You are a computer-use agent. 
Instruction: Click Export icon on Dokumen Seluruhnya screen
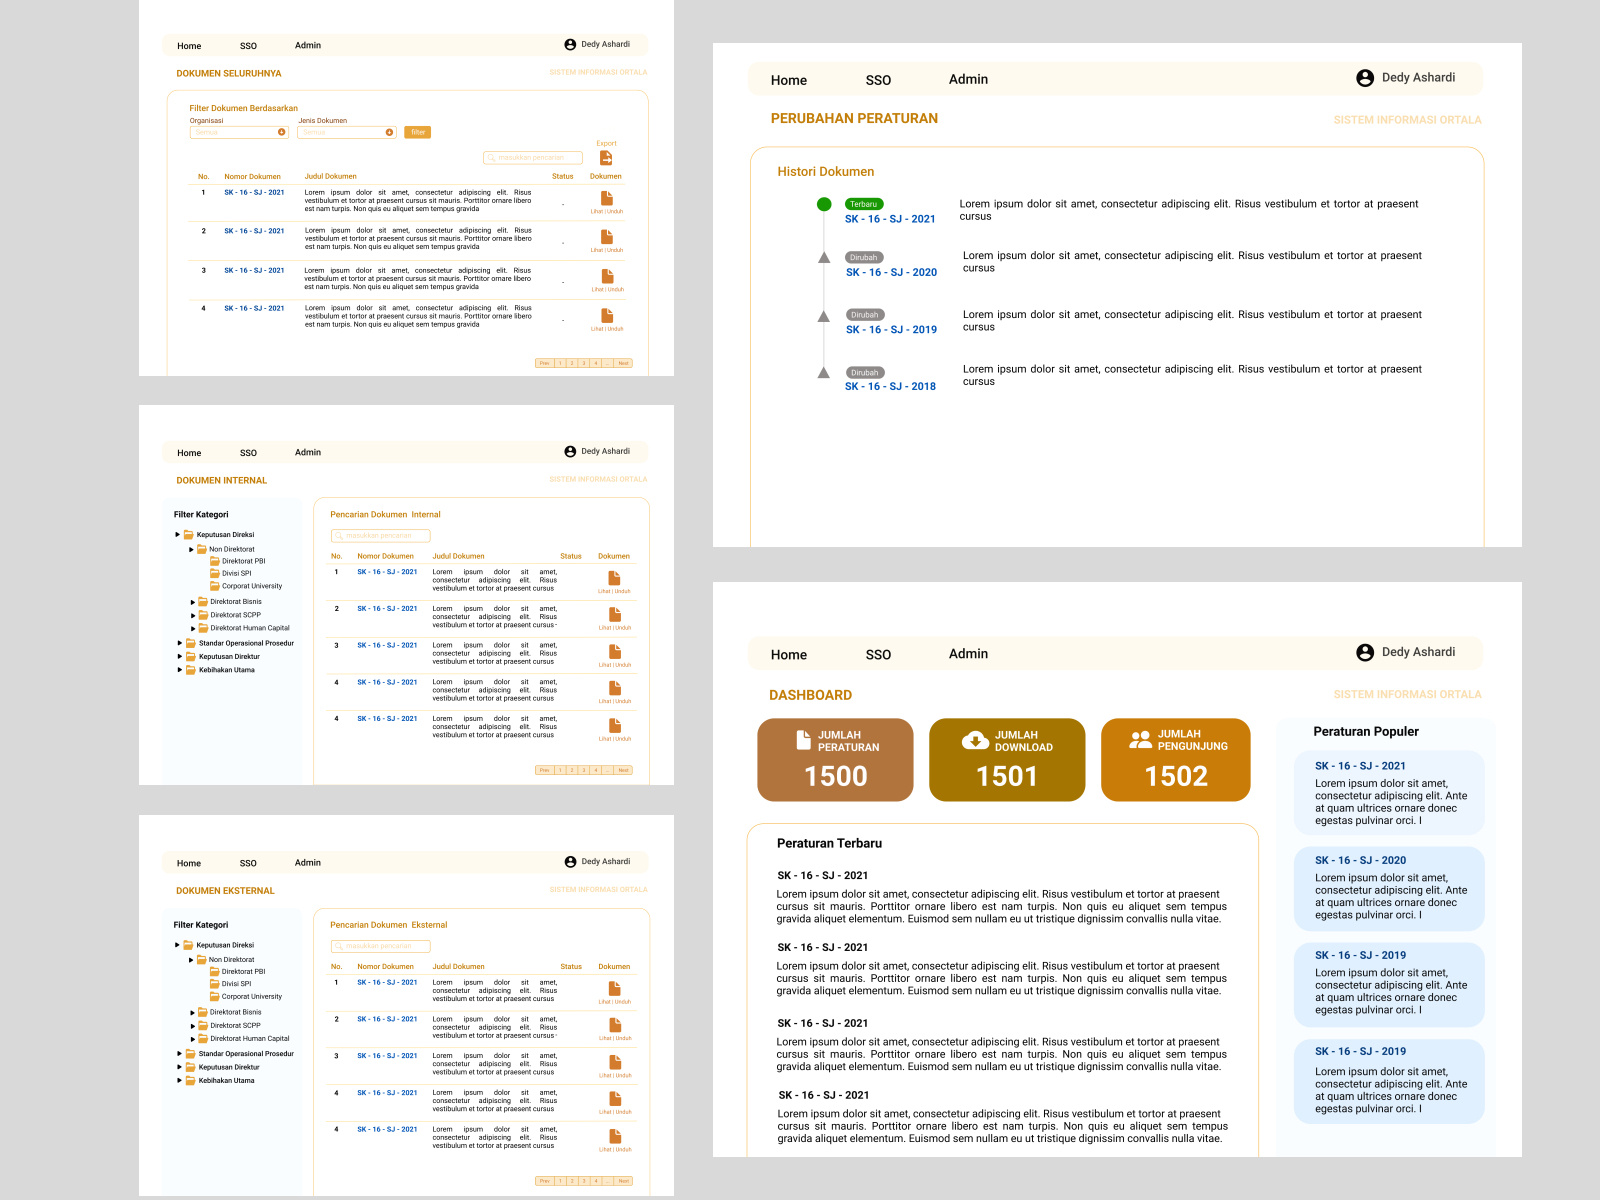[606, 158]
